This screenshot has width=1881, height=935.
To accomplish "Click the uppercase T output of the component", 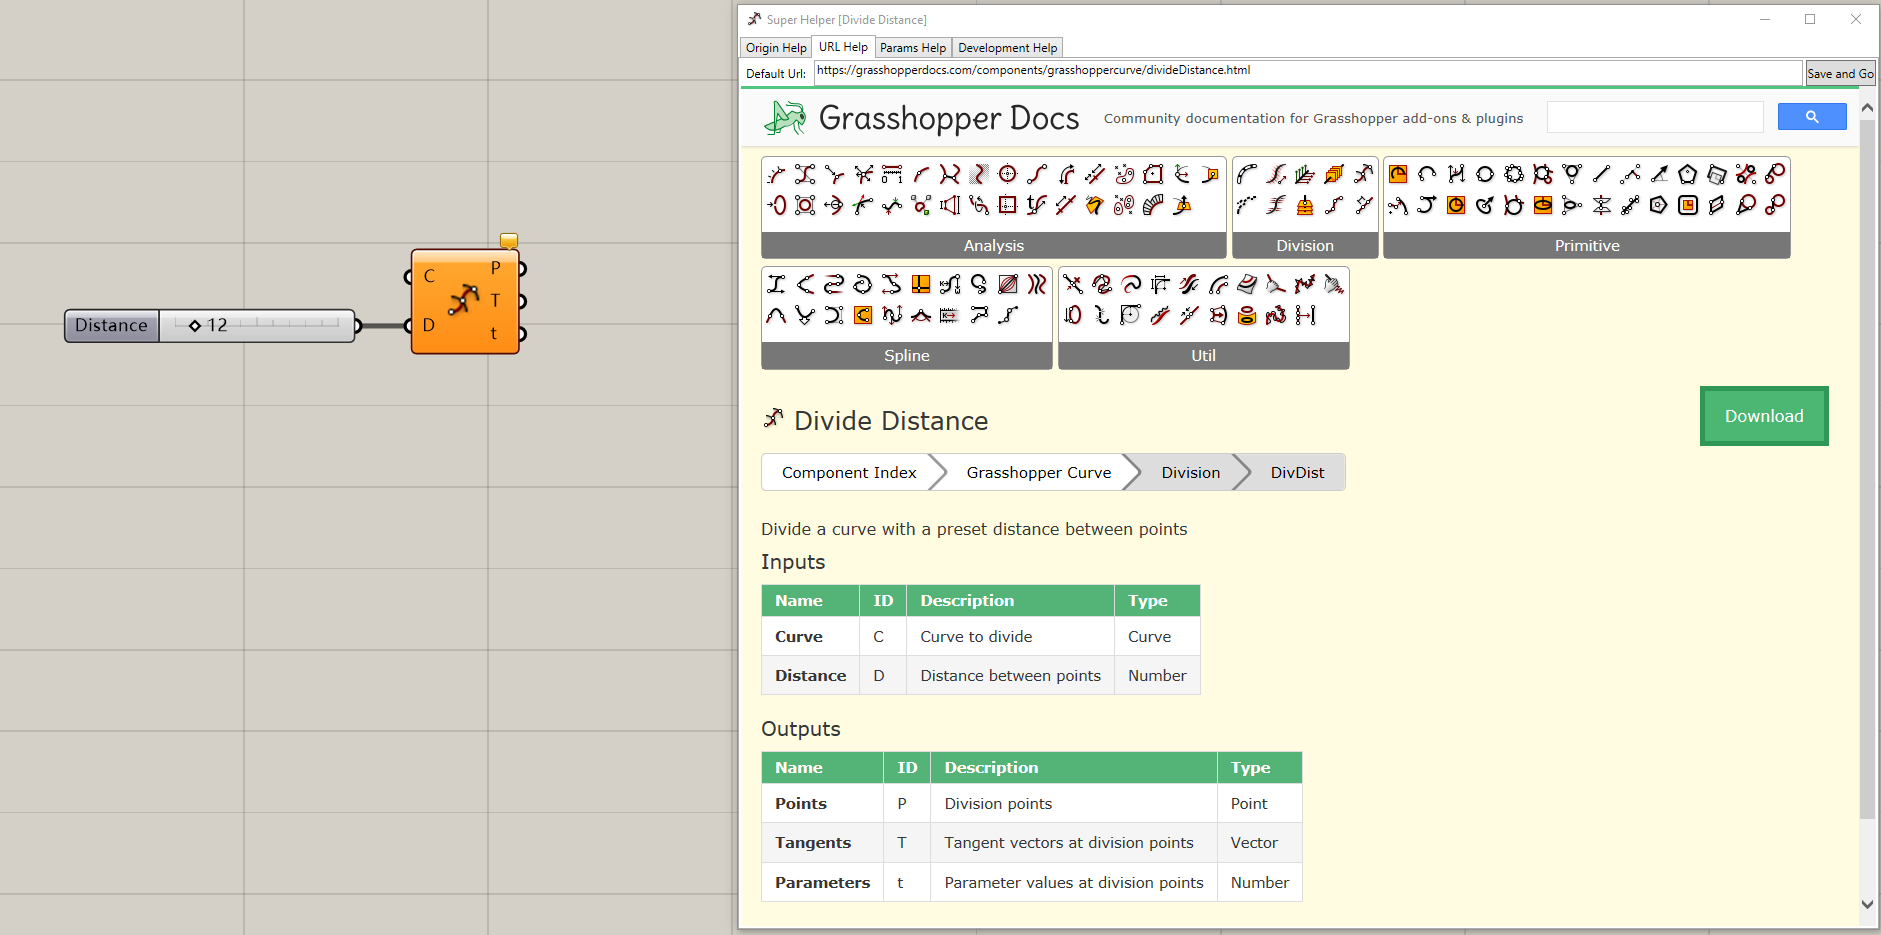I will (x=495, y=300).
